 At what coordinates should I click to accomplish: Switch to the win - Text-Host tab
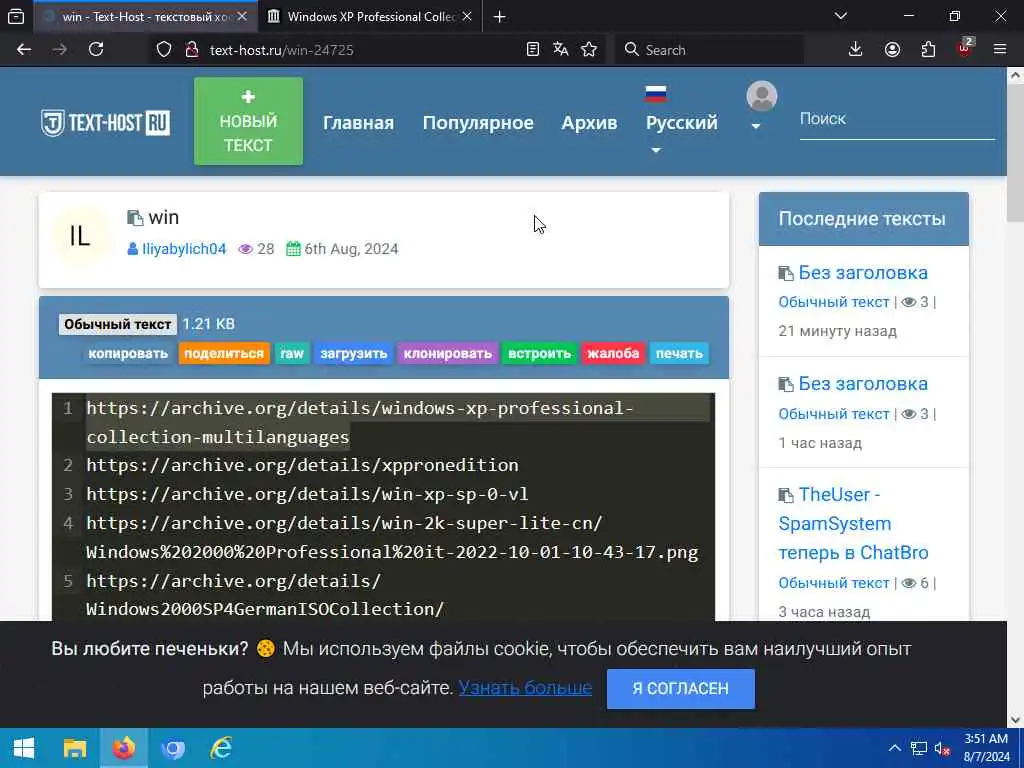point(145,17)
